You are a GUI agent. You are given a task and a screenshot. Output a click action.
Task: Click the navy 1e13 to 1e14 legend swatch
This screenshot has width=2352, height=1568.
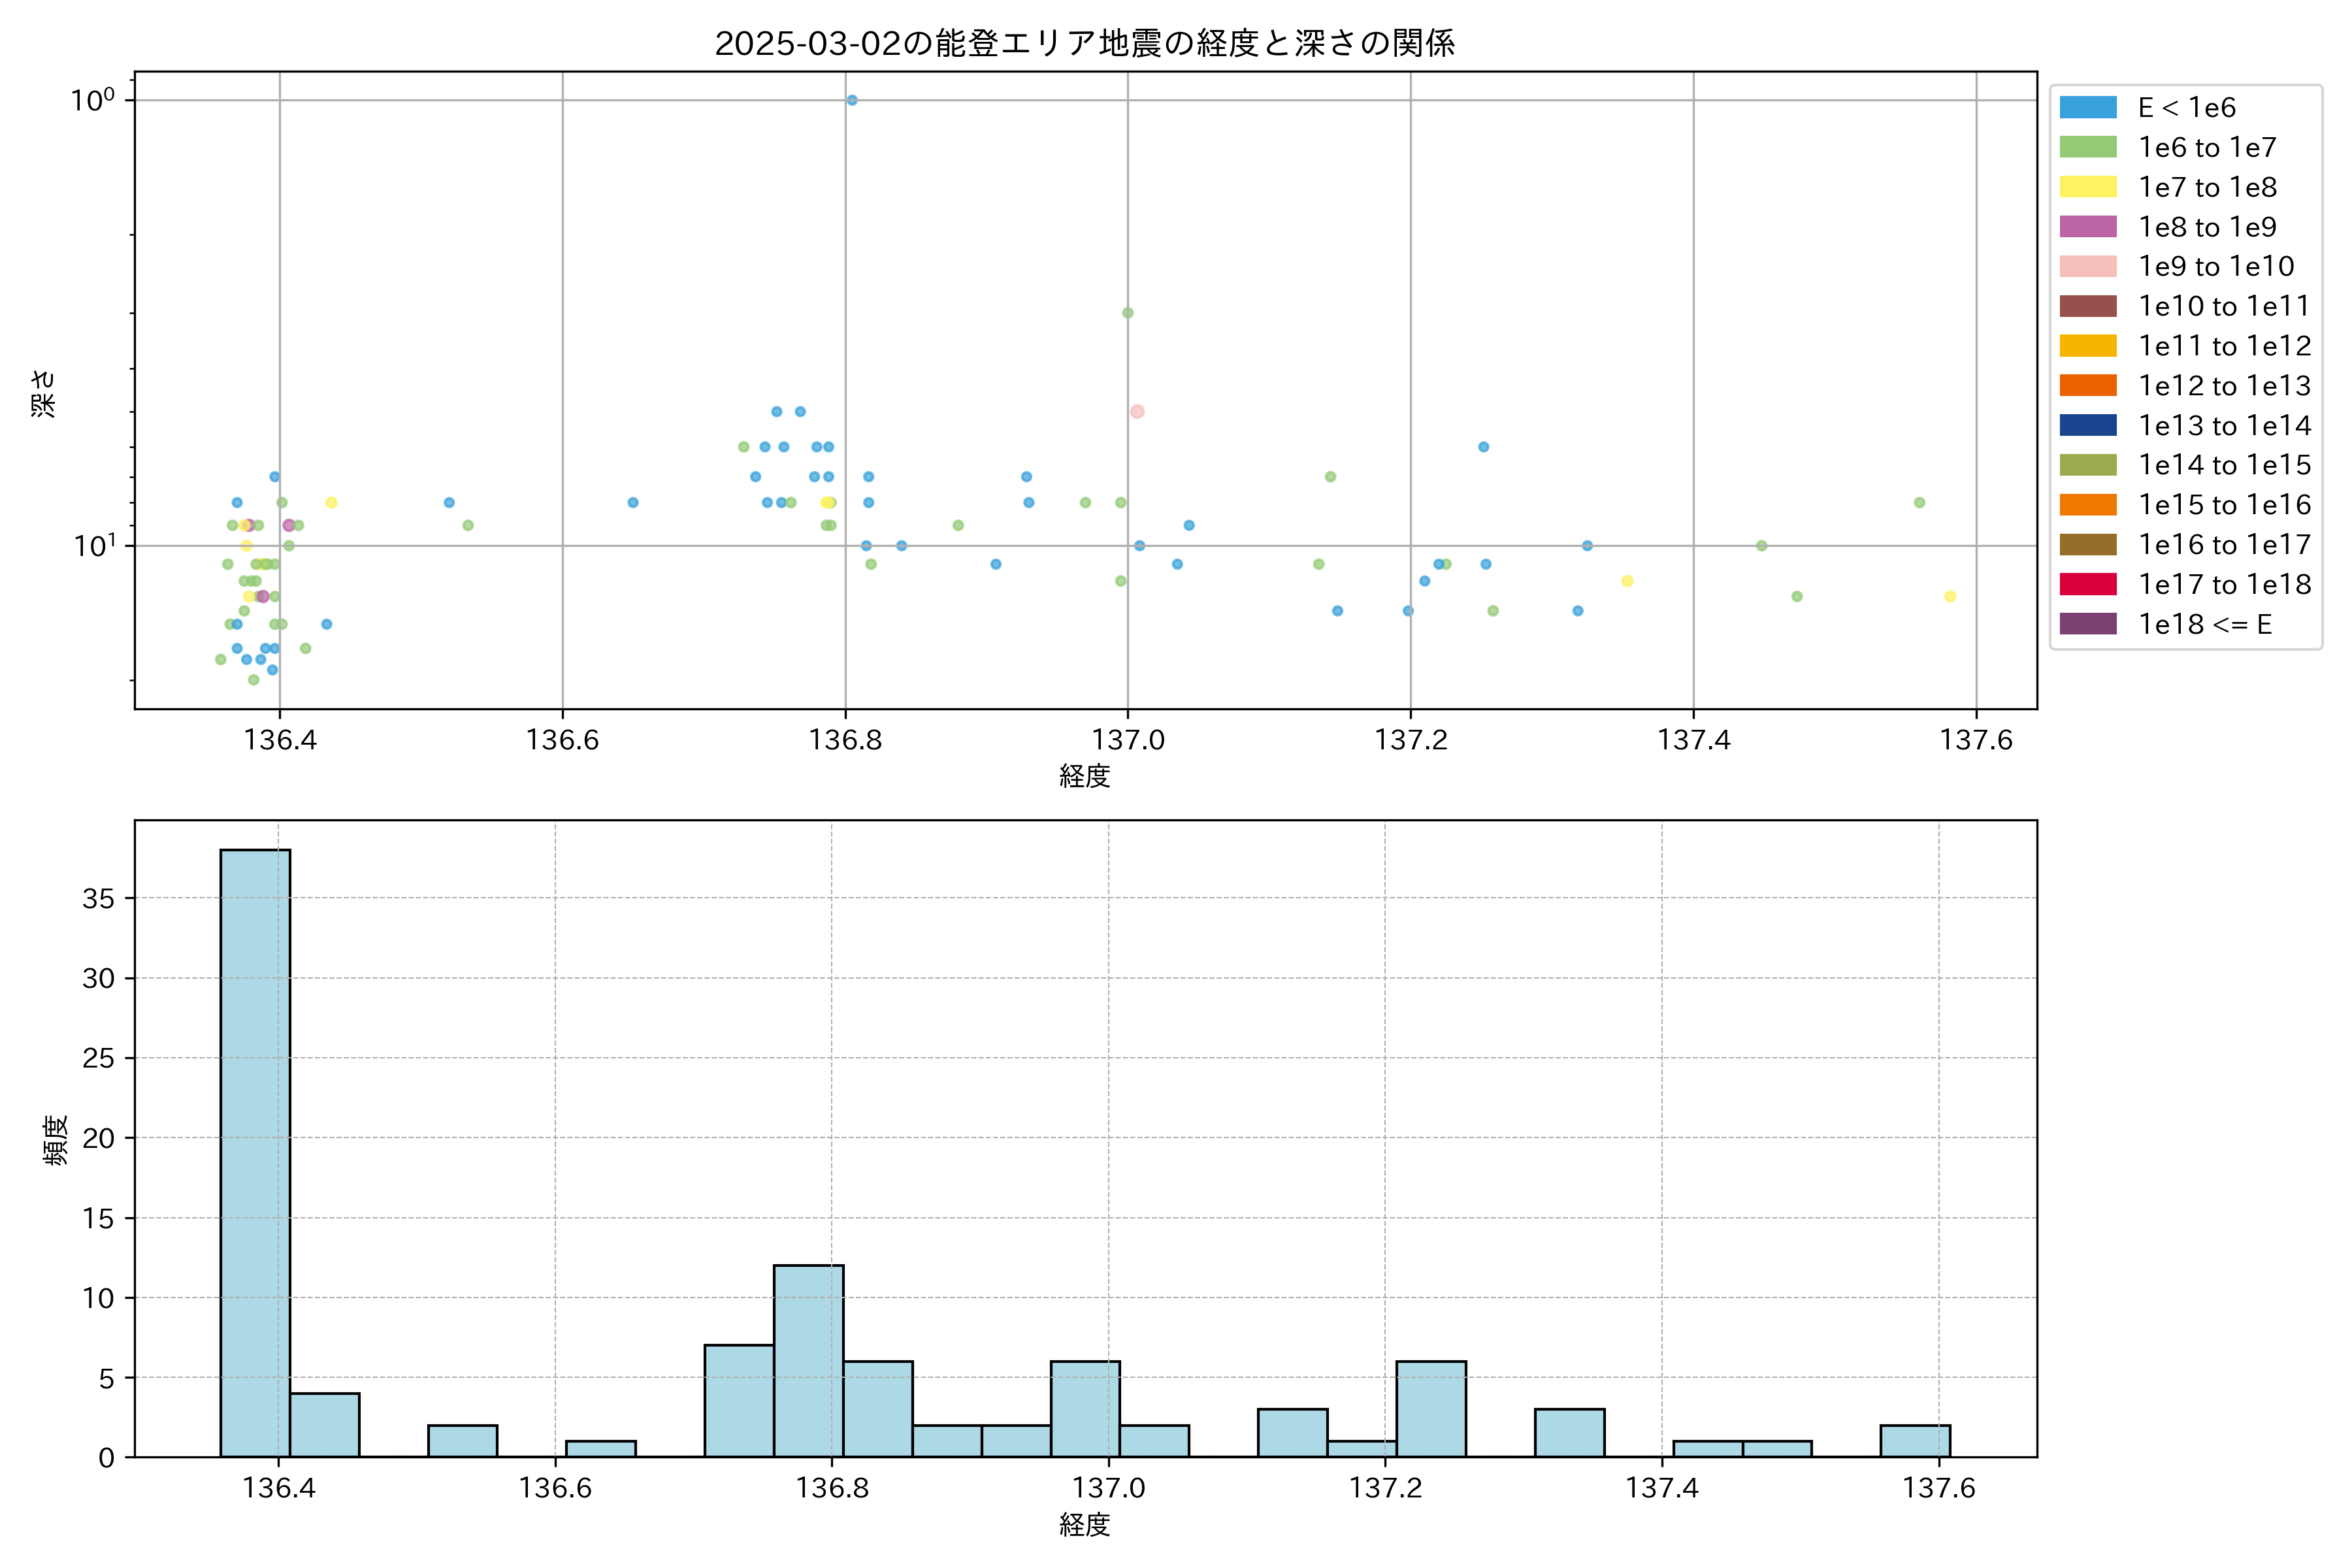(x=2087, y=425)
